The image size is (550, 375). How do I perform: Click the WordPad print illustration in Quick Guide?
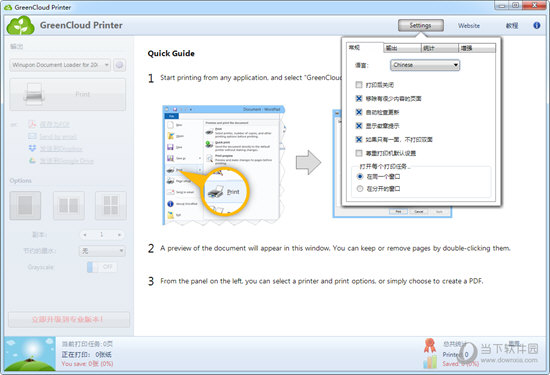(x=223, y=165)
